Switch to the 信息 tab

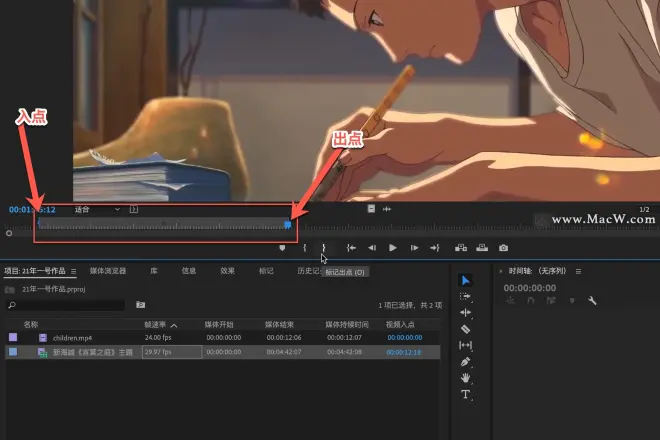coord(189,271)
